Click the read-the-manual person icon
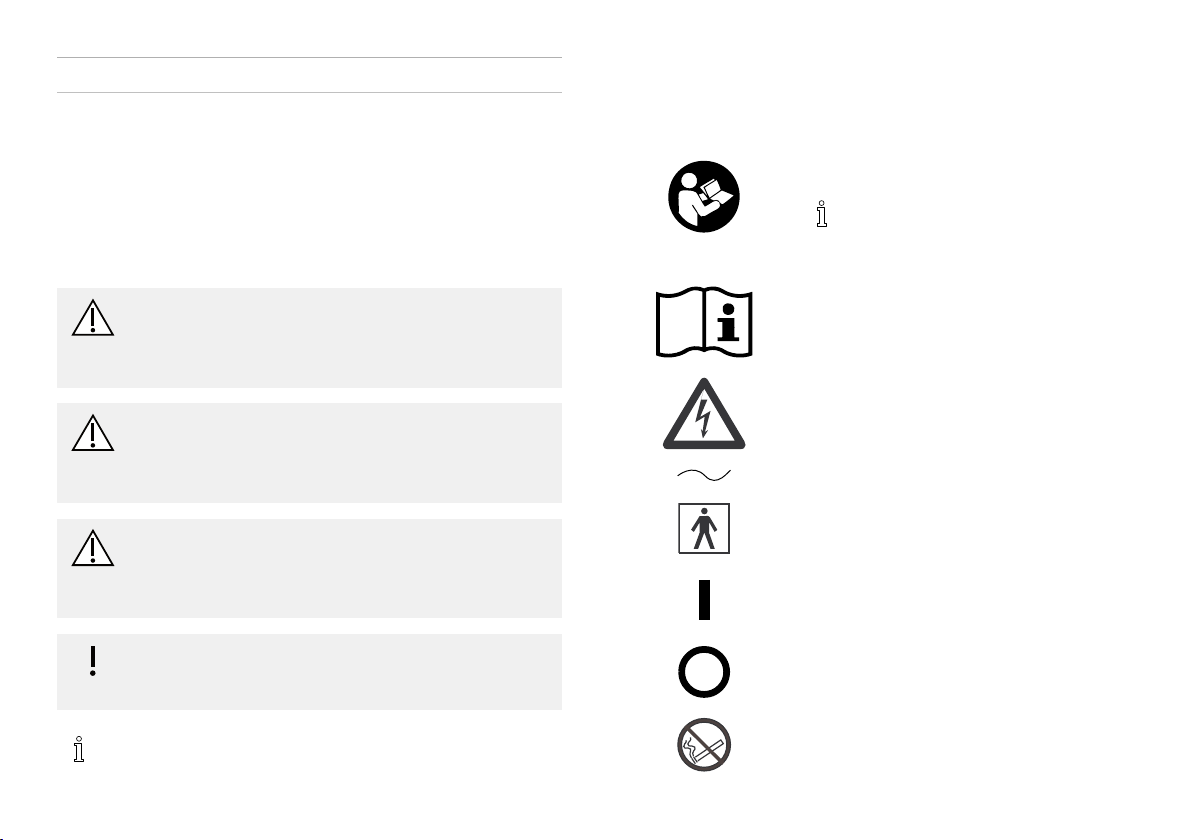 704,197
